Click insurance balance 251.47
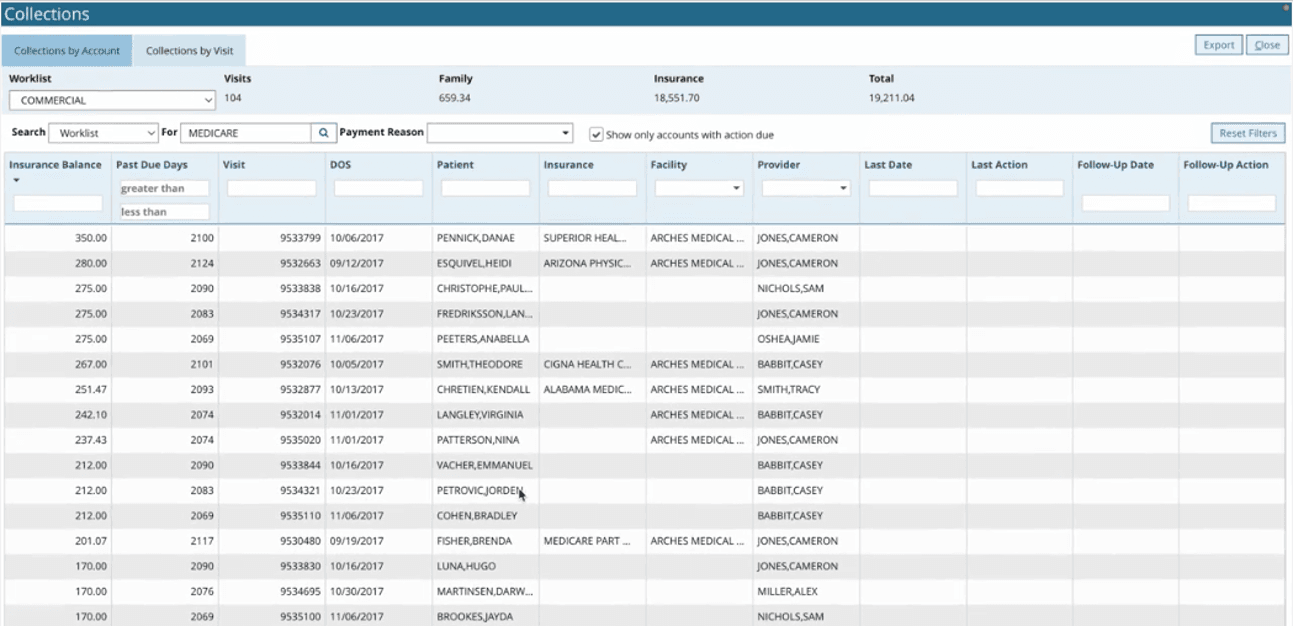Image resolution: width=1293 pixels, height=626 pixels. pyautogui.click(x=90, y=390)
